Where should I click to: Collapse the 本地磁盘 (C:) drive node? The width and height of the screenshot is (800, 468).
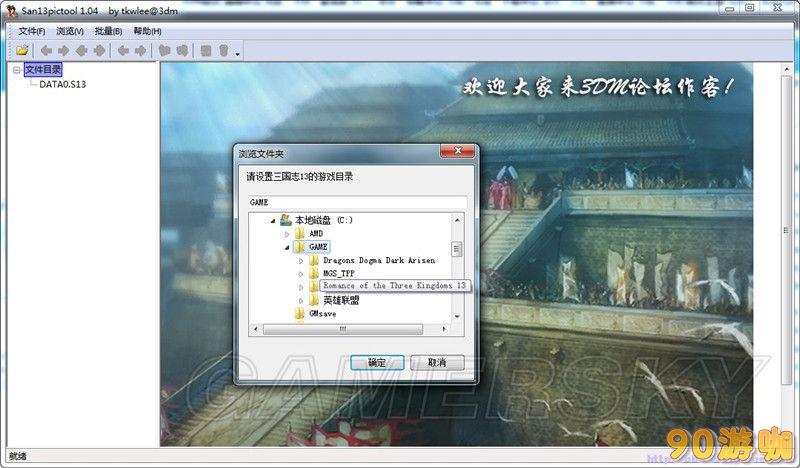click(x=273, y=220)
